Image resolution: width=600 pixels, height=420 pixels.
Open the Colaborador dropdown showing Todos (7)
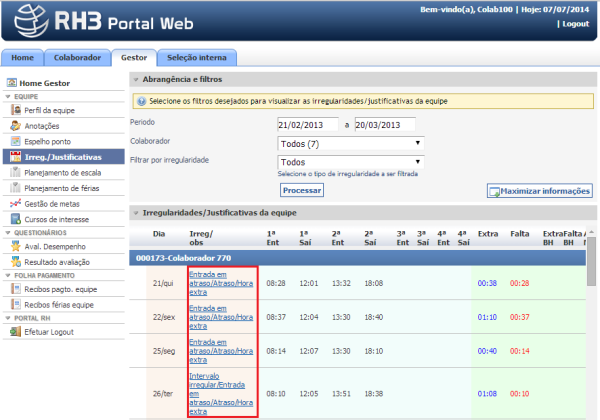351,143
